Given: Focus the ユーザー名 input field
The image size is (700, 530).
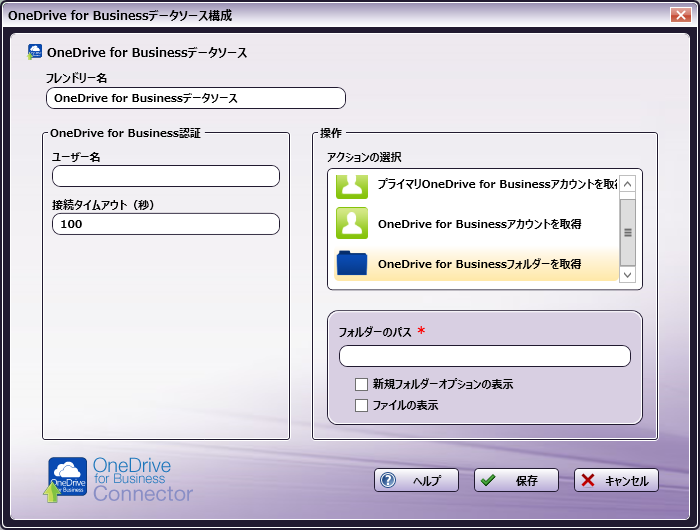Looking at the screenshot, I should pyautogui.click(x=166, y=176).
